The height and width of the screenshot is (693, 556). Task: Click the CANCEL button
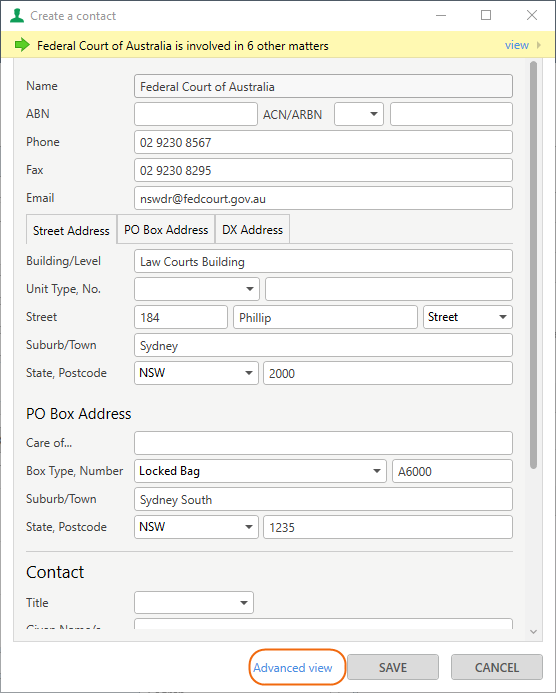click(x=497, y=667)
